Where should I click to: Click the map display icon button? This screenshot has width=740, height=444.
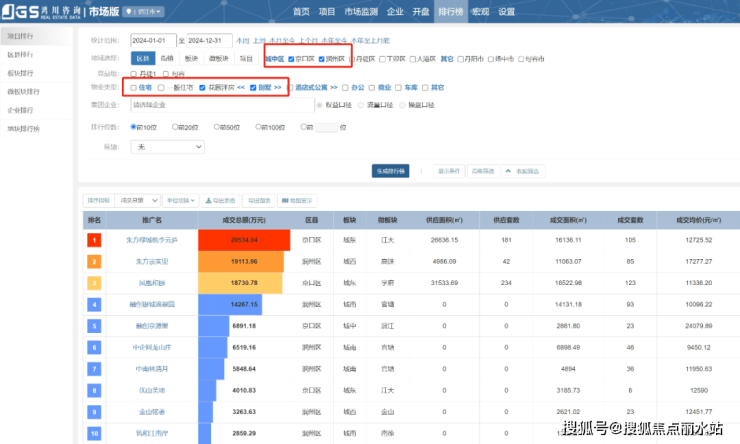tap(297, 201)
